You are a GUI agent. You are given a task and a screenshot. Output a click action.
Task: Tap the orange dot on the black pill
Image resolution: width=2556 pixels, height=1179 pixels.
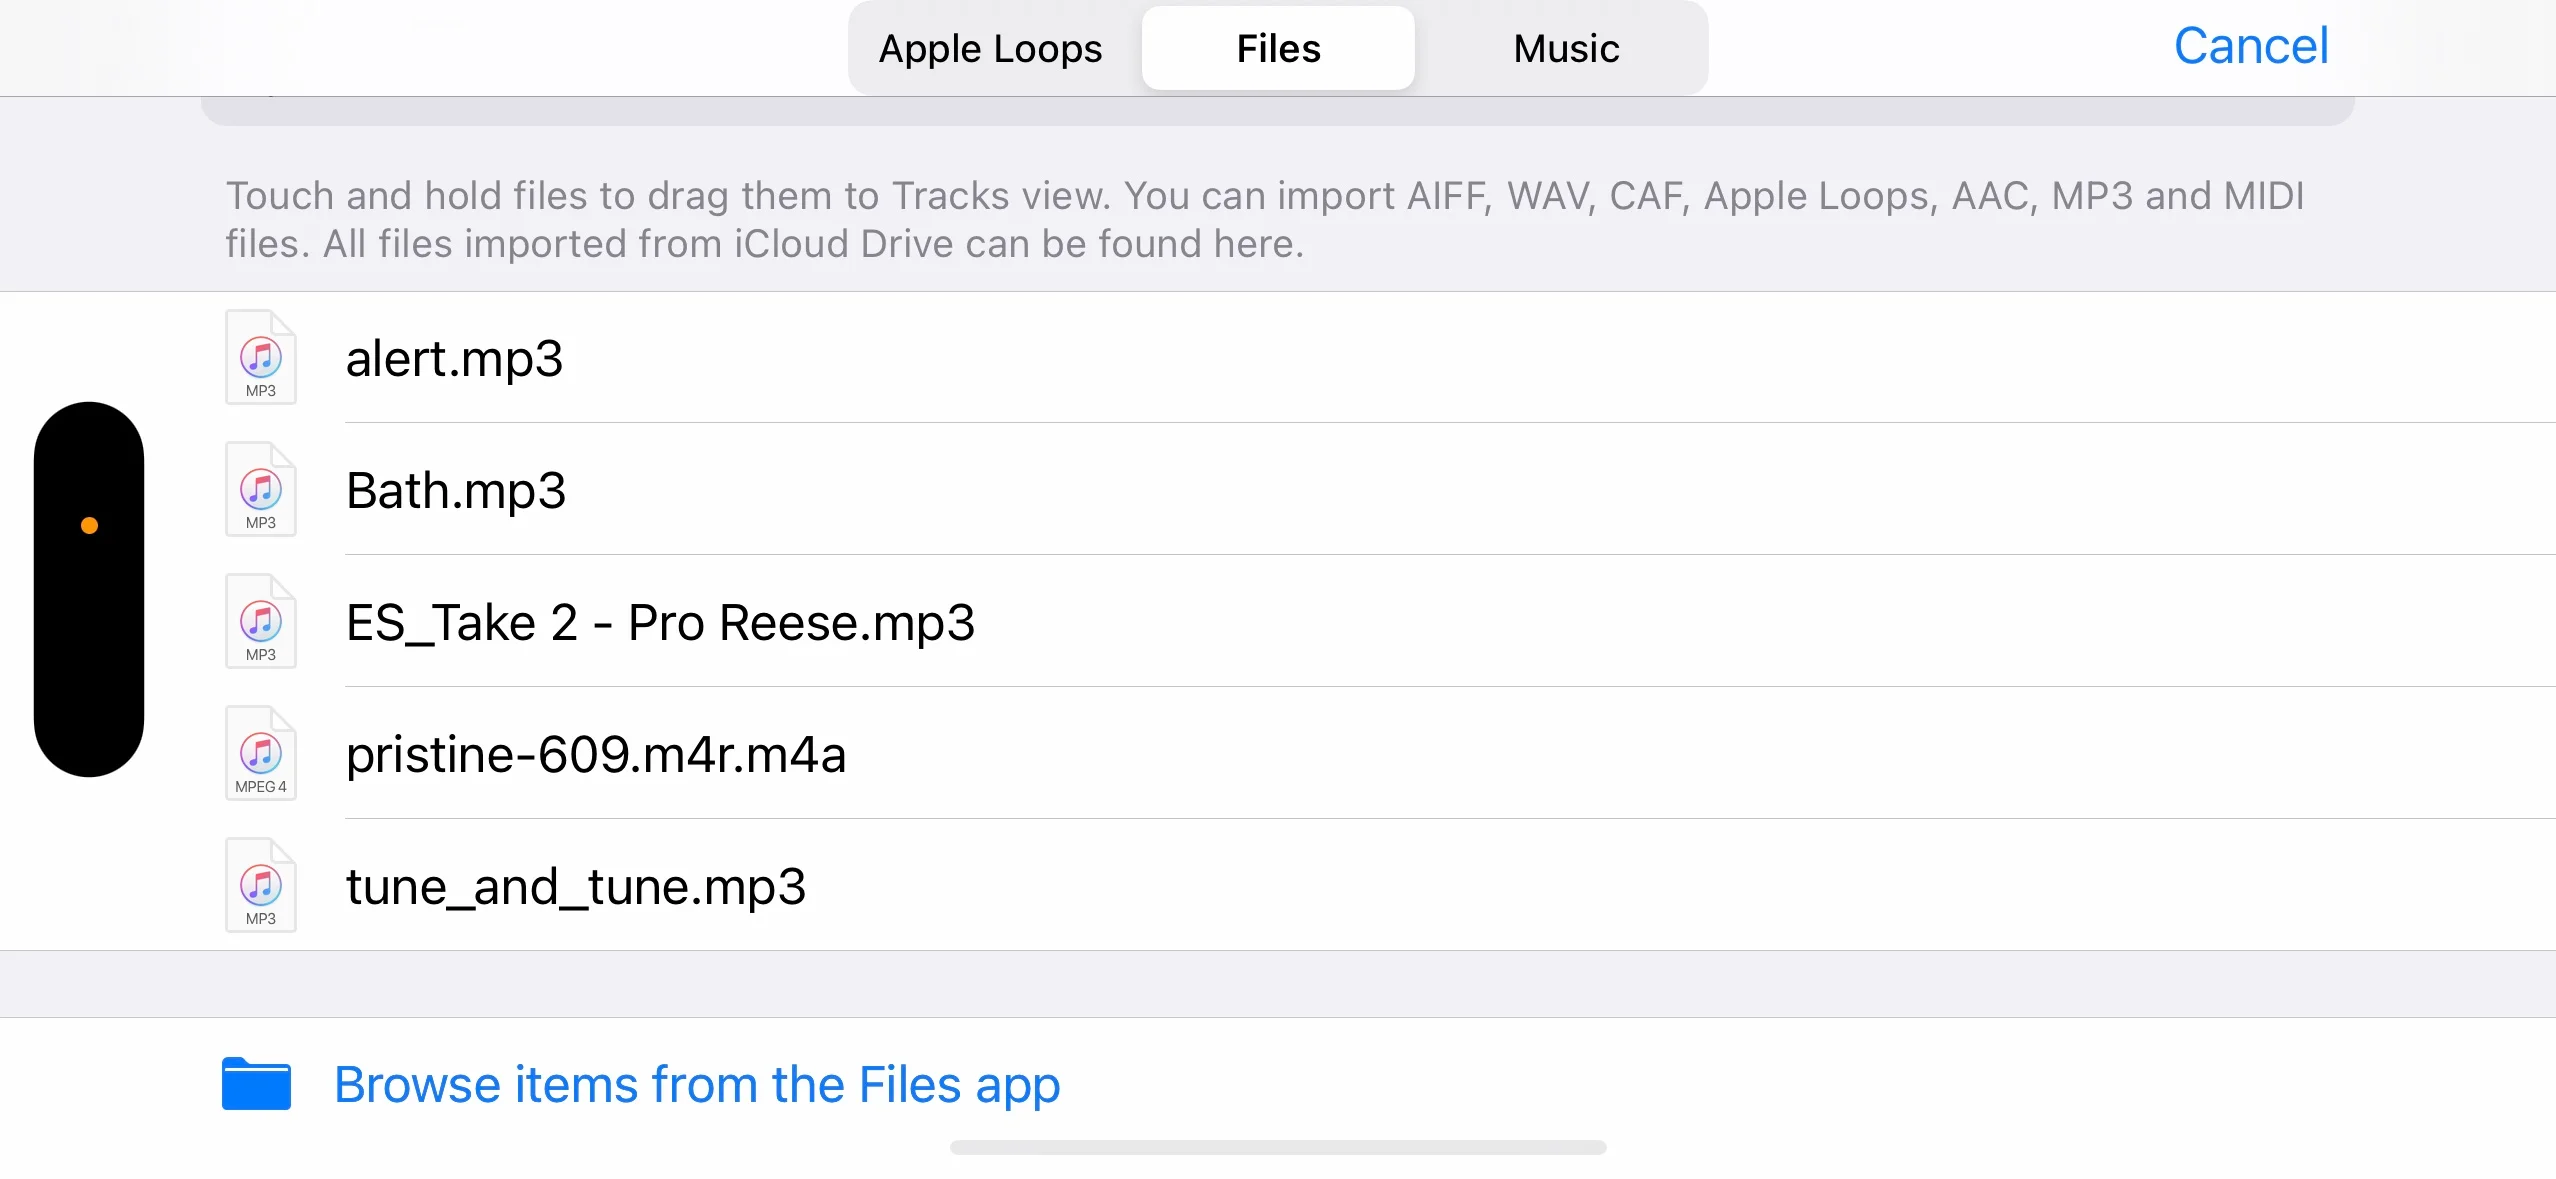coord(89,526)
